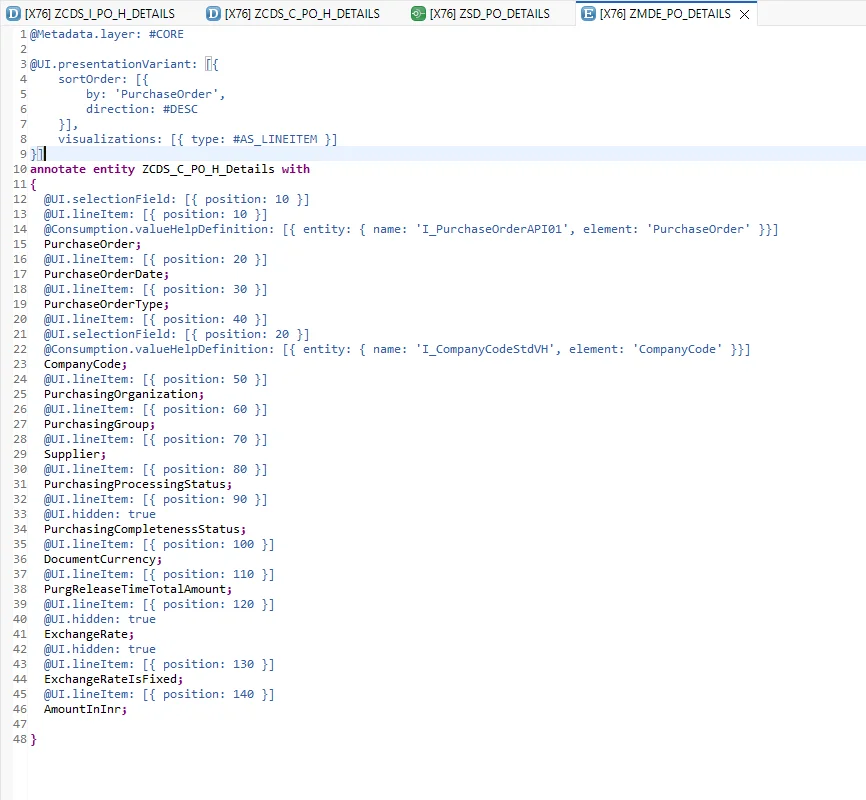Click the CompanyCode; field on line 23

(85, 364)
